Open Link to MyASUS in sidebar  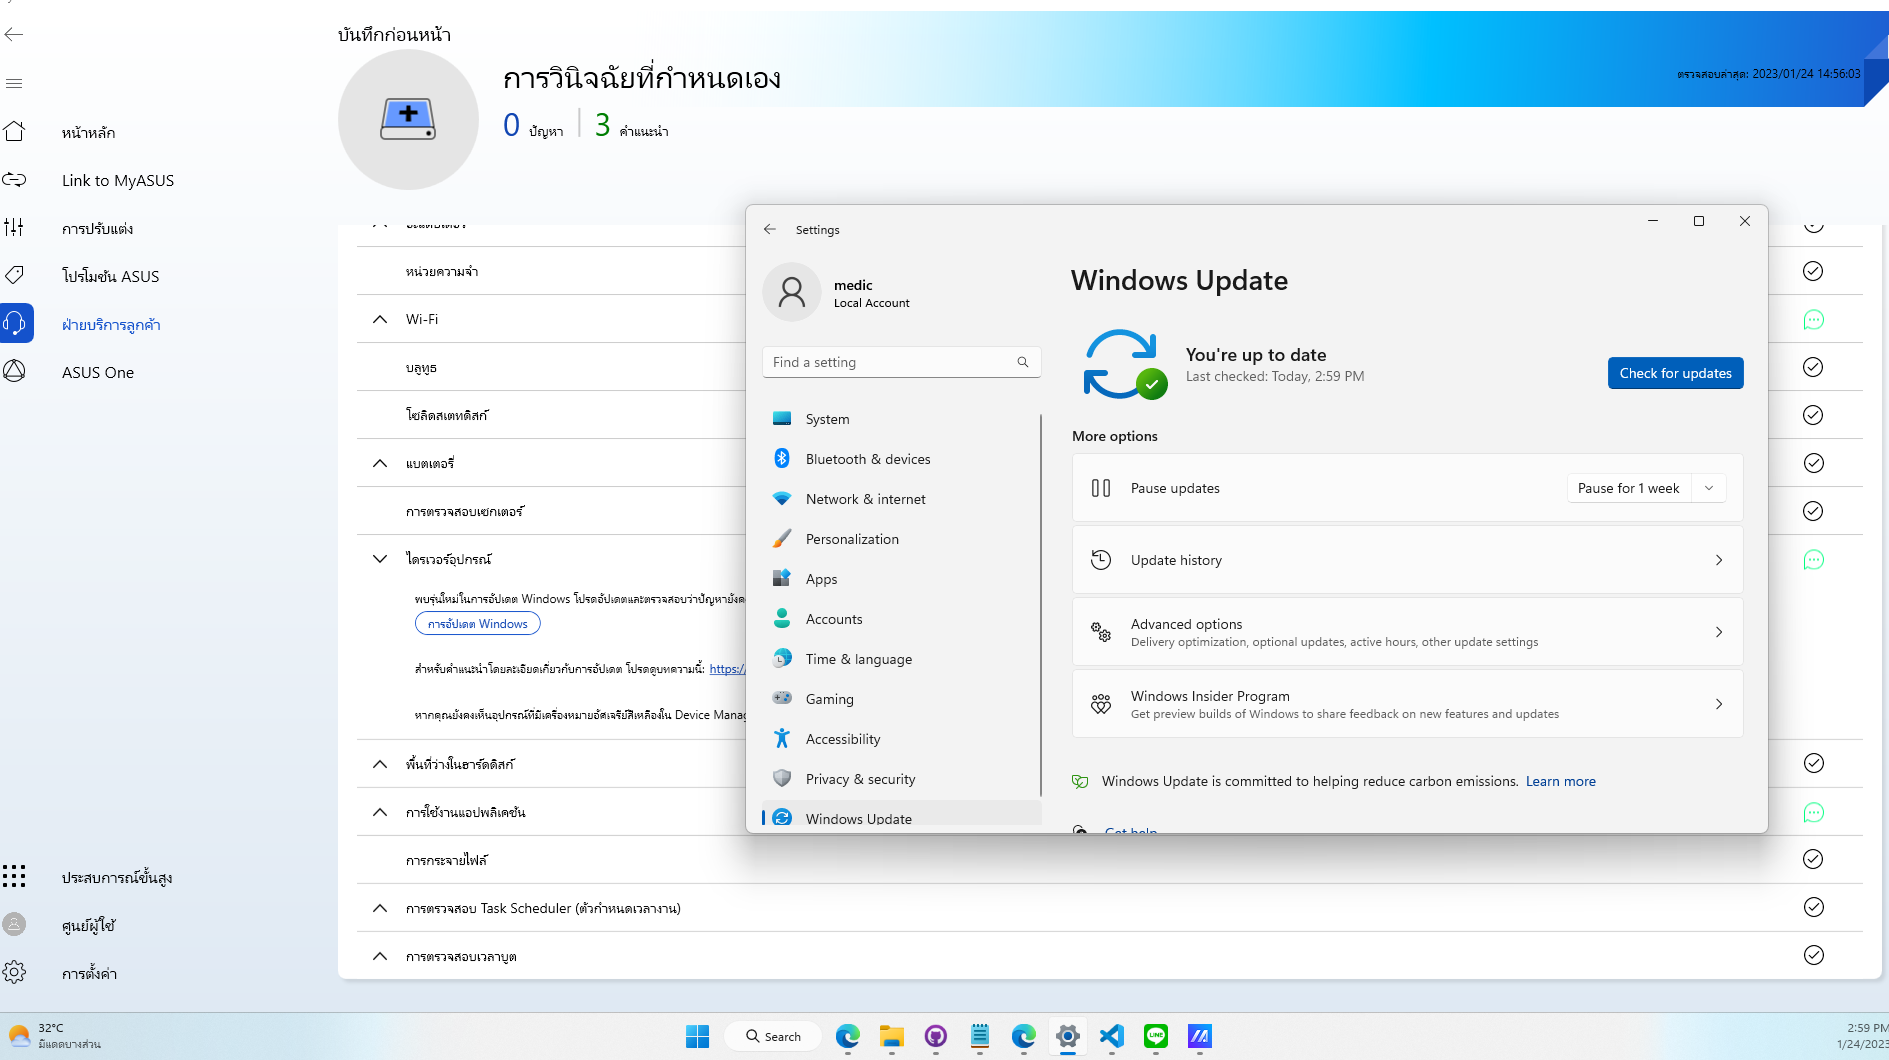[117, 180]
